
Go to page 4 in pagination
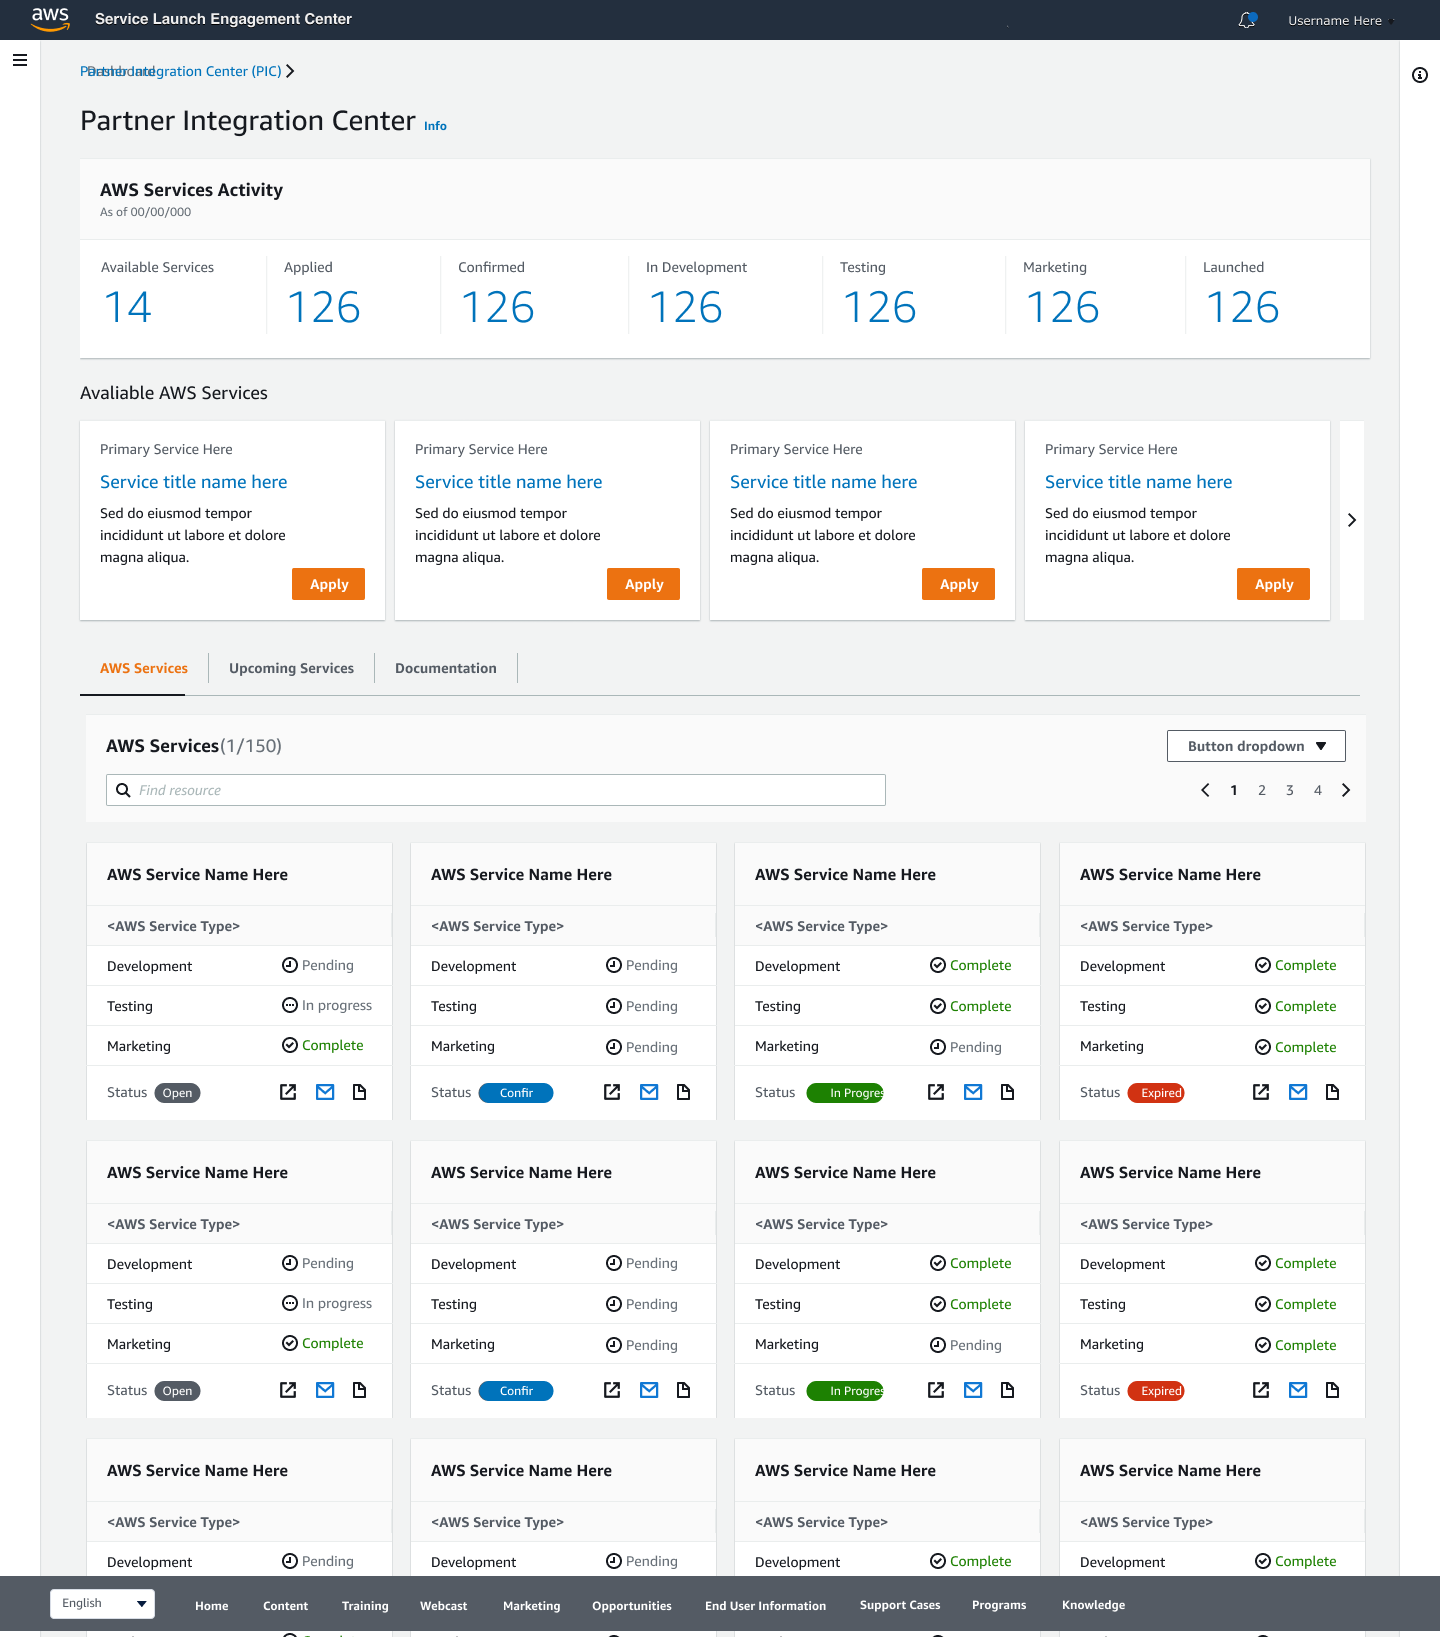click(x=1318, y=790)
